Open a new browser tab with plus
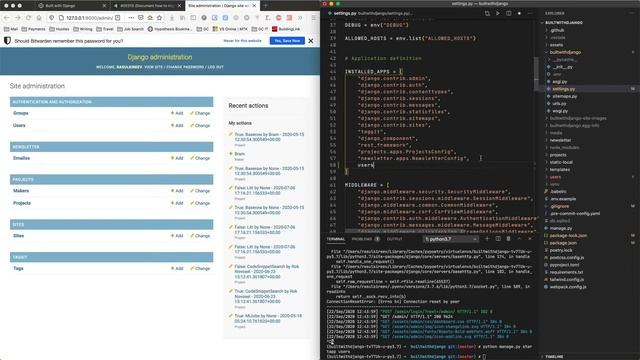This screenshot has height=360, width=640. [265, 6]
